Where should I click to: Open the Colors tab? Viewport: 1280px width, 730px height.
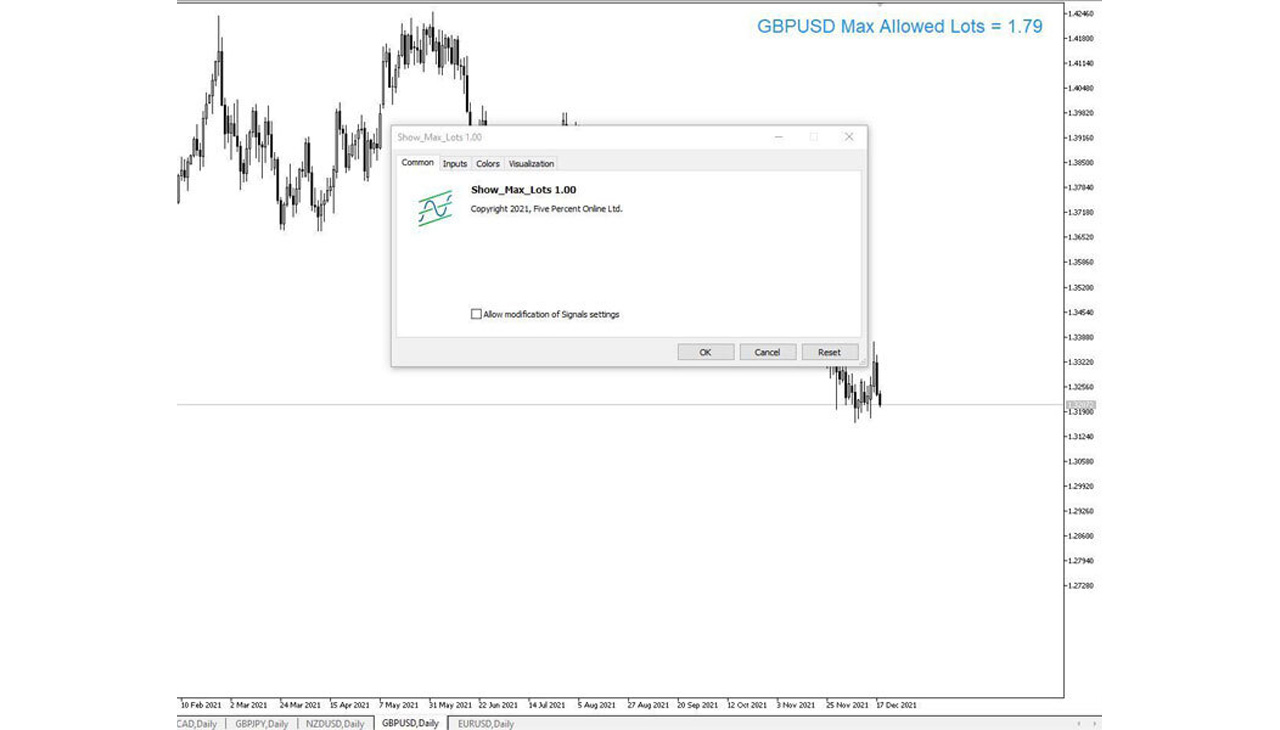pyautogui.click(x=488, y=164)
